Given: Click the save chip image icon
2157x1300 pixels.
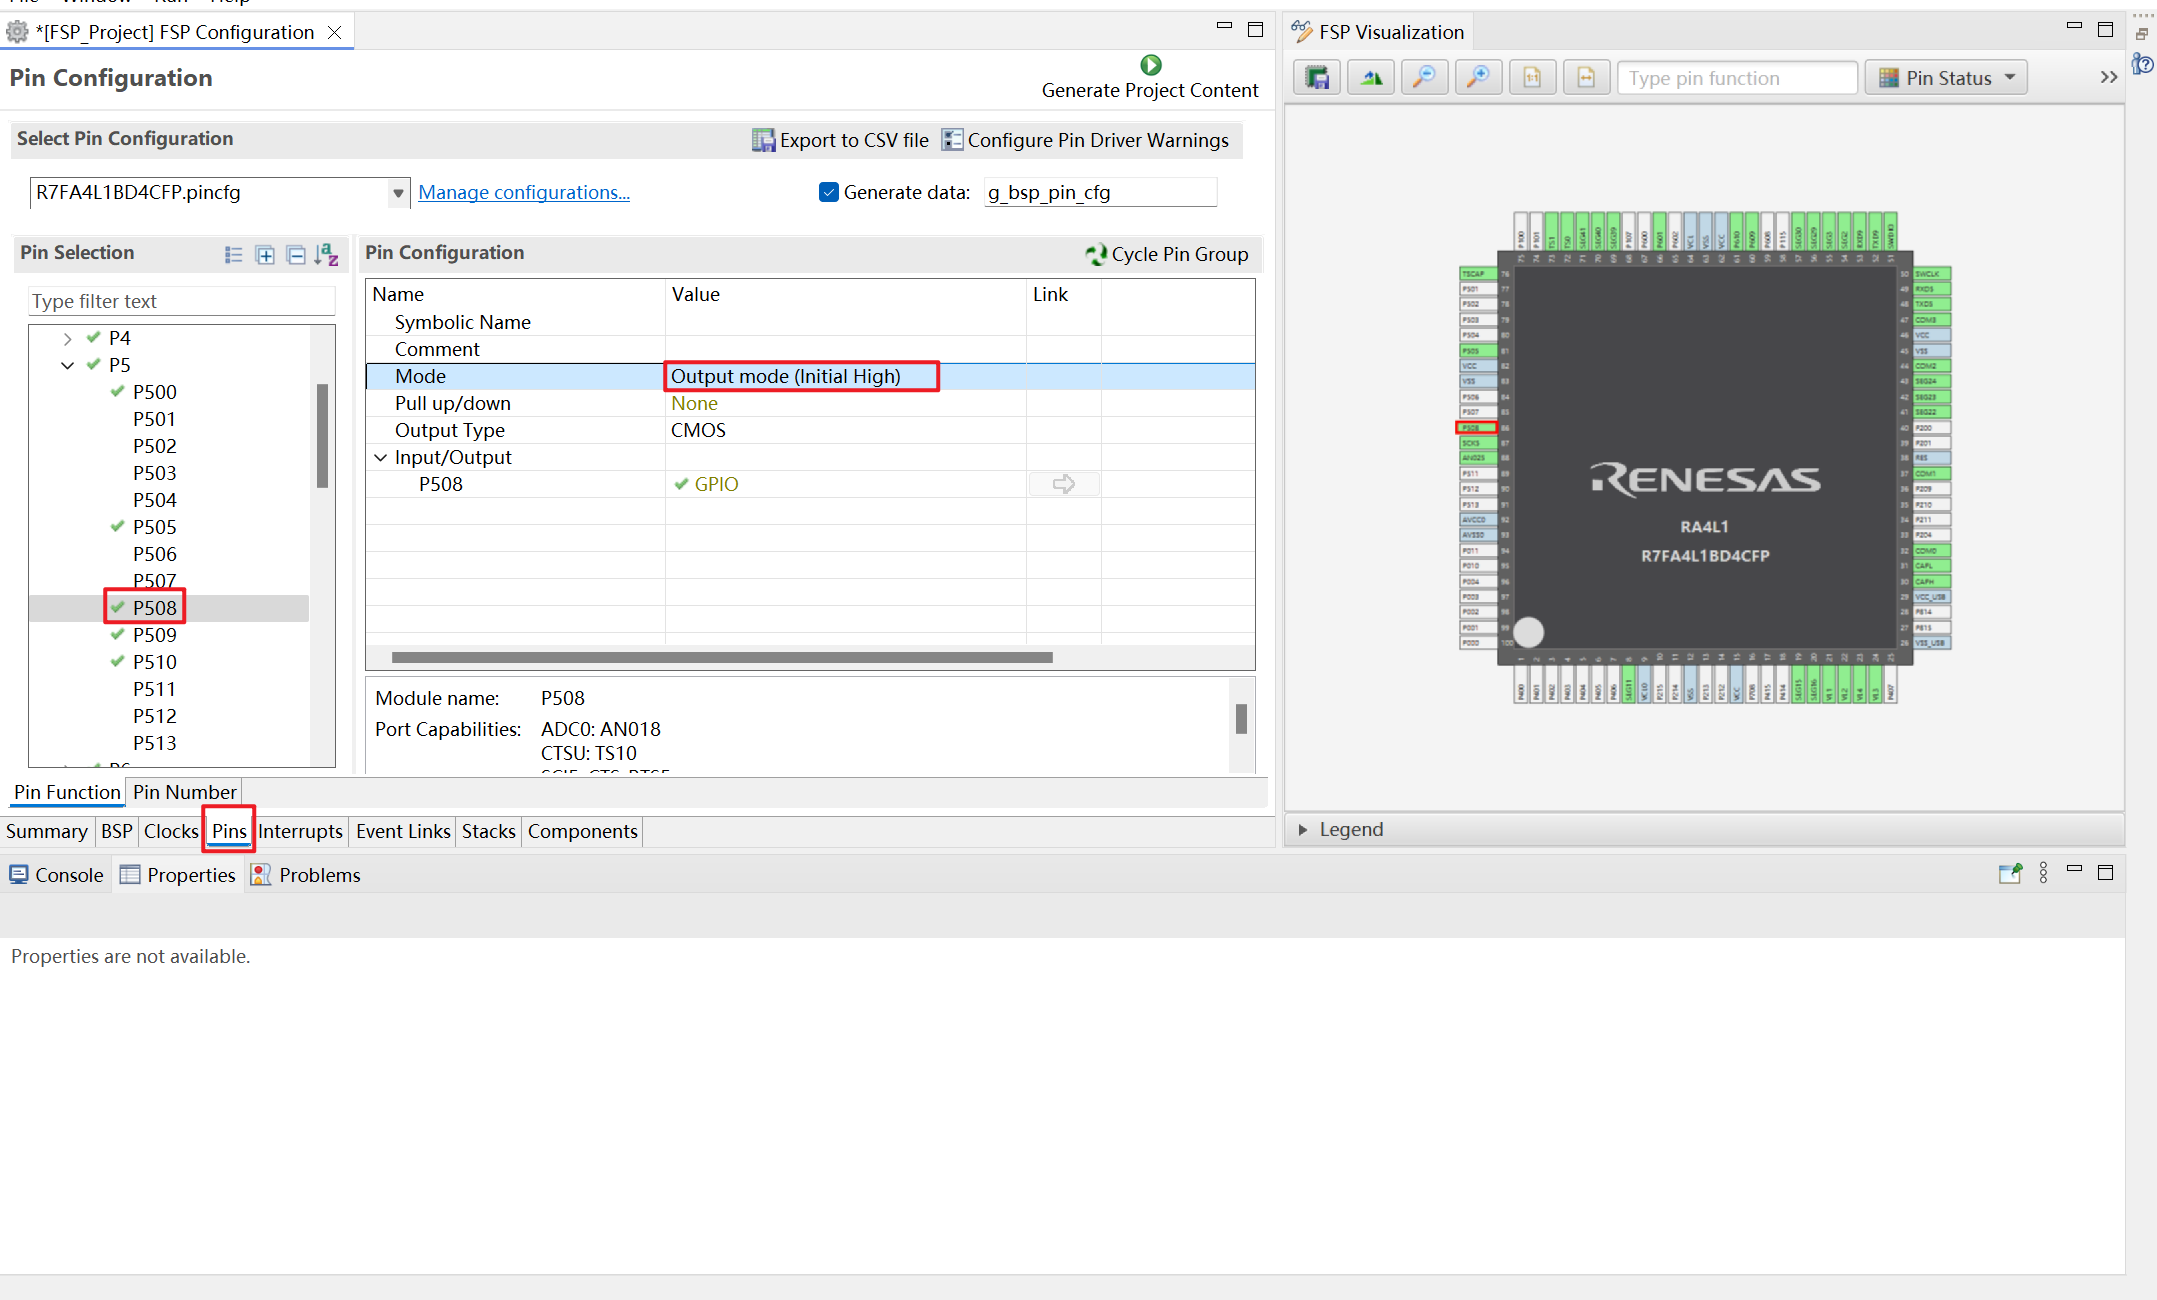Looking at the screenshot, I should [1317, 78].
